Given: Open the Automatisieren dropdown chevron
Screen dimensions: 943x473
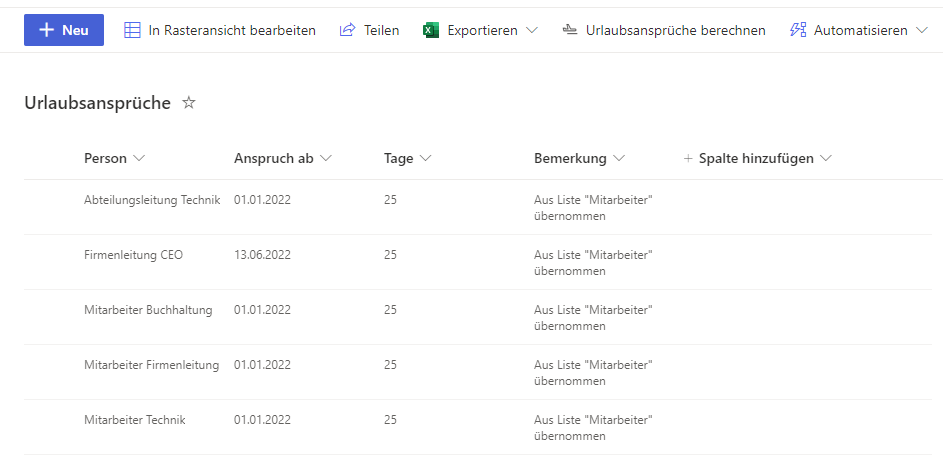Looking at the screenshot, I should [x=922, y=30].
